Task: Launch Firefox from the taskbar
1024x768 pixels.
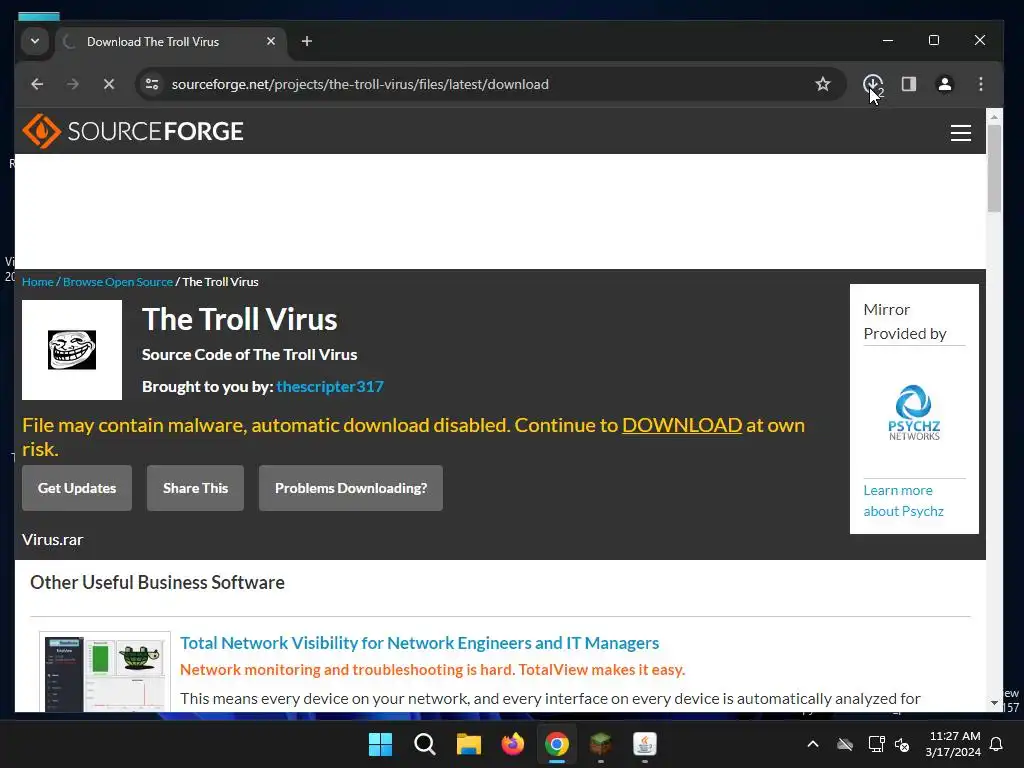Action: coord(513,744)
